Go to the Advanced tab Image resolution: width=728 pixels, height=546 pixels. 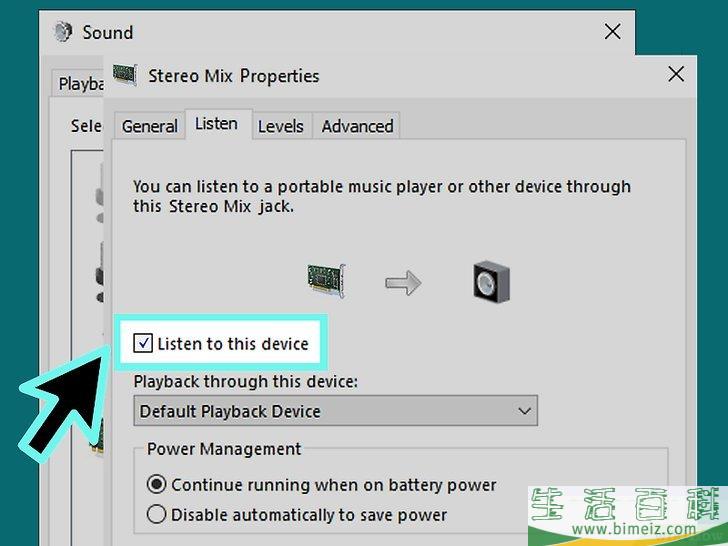point(357,126)
